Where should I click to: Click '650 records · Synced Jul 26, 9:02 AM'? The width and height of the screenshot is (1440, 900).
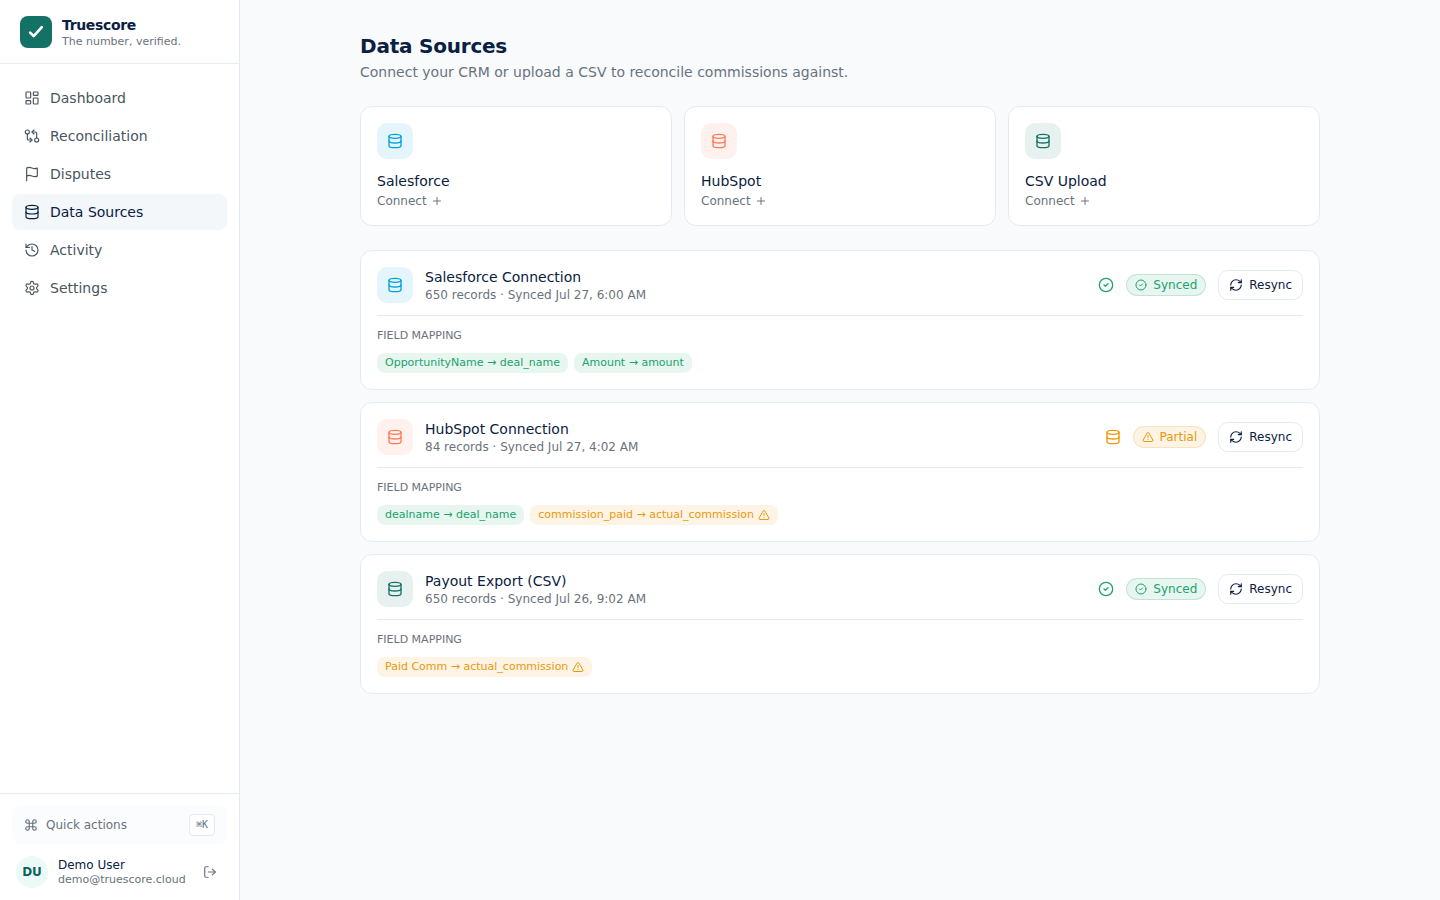536,599
